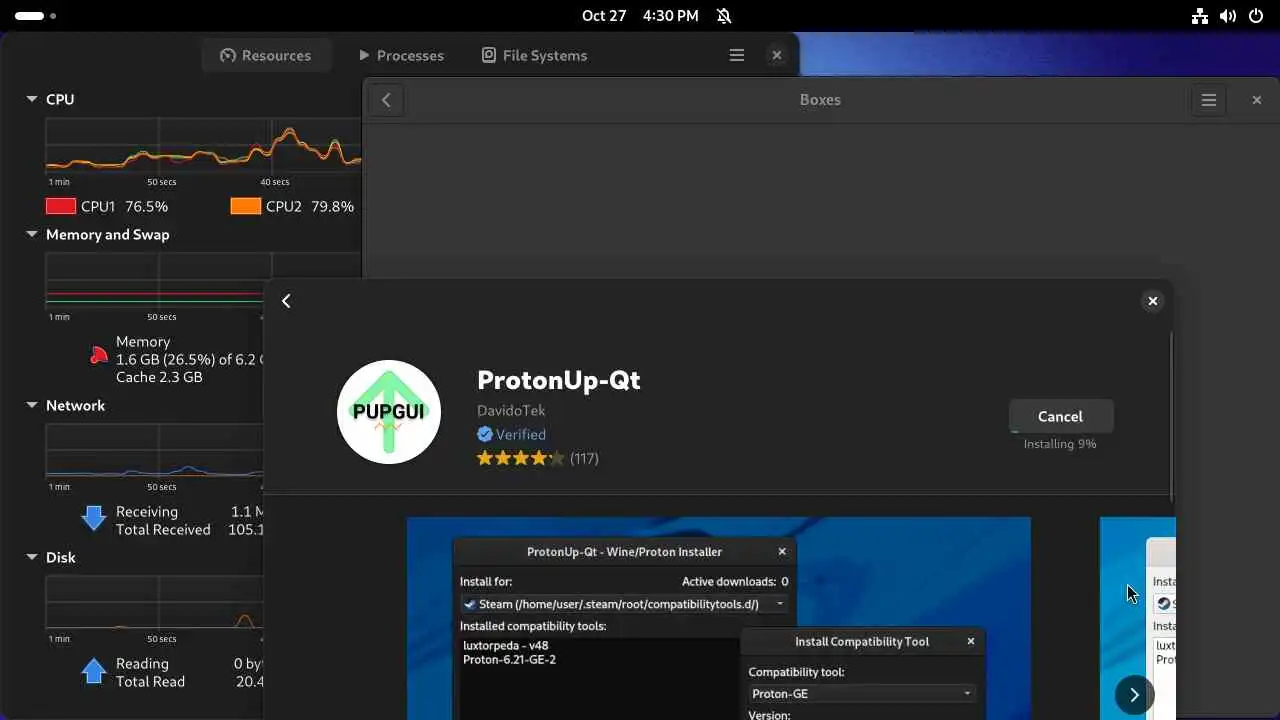1280x720 pixels.
Task: Click the Installing 9% status text
Action: coord(1060,444)
